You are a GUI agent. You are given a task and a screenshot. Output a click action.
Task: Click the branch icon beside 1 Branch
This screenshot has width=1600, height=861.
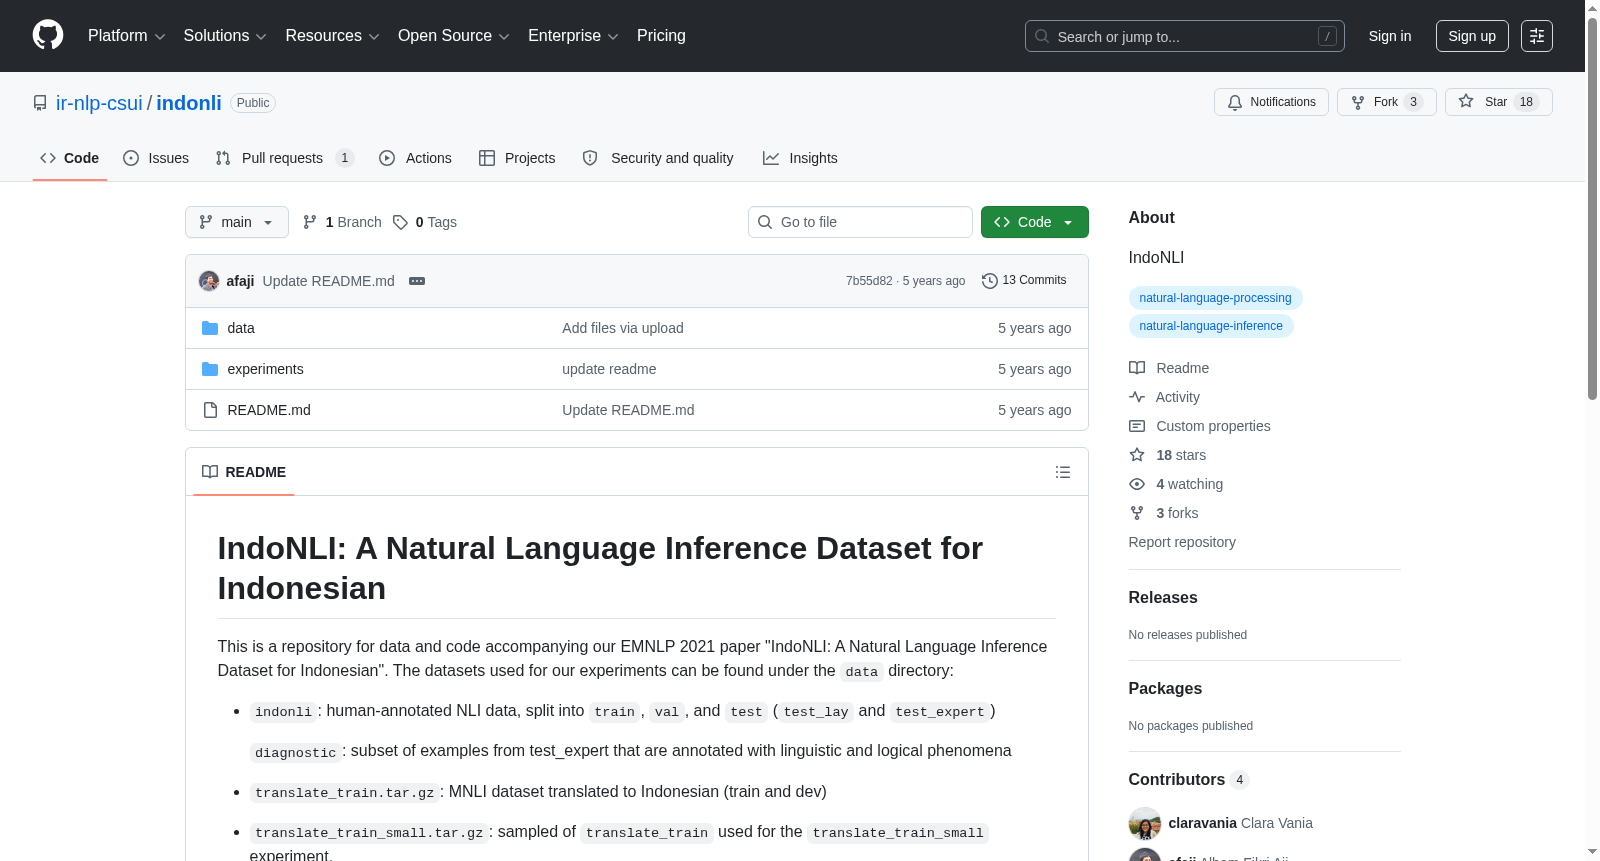point(310,222)
